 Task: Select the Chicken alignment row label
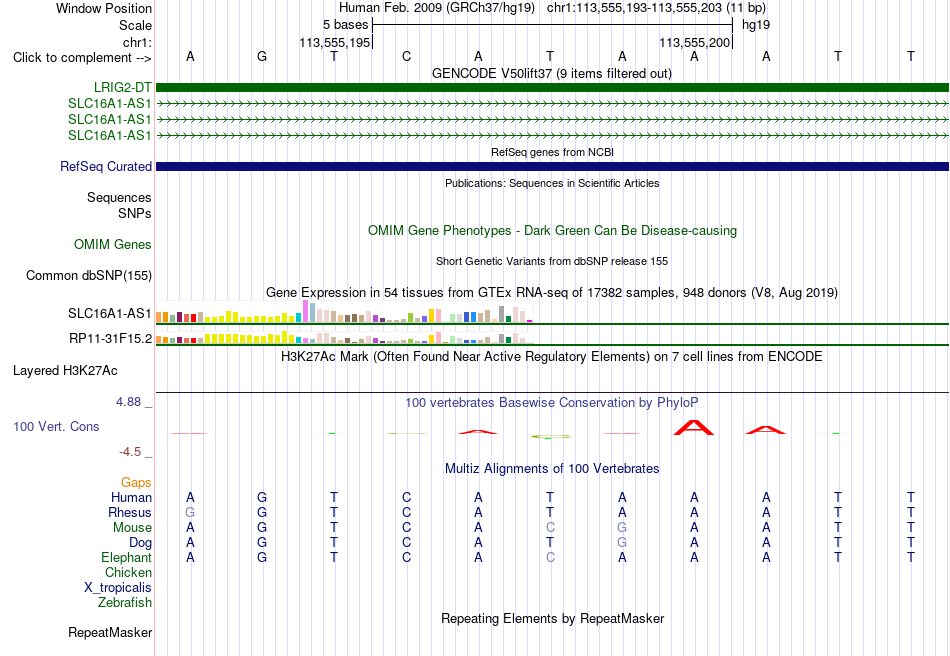[x=128, y=572]
